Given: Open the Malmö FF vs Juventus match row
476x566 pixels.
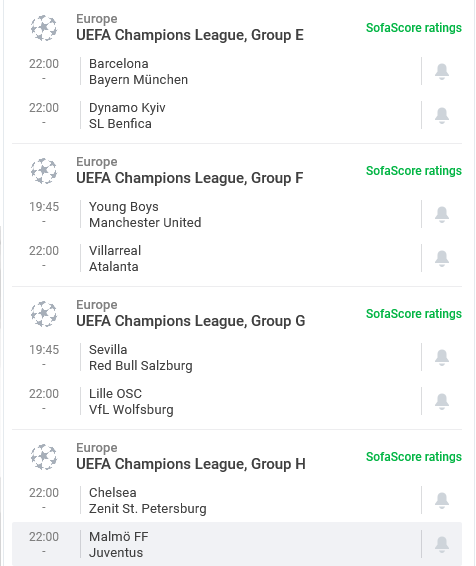Looking at the screenshot, I should [237, 544].
